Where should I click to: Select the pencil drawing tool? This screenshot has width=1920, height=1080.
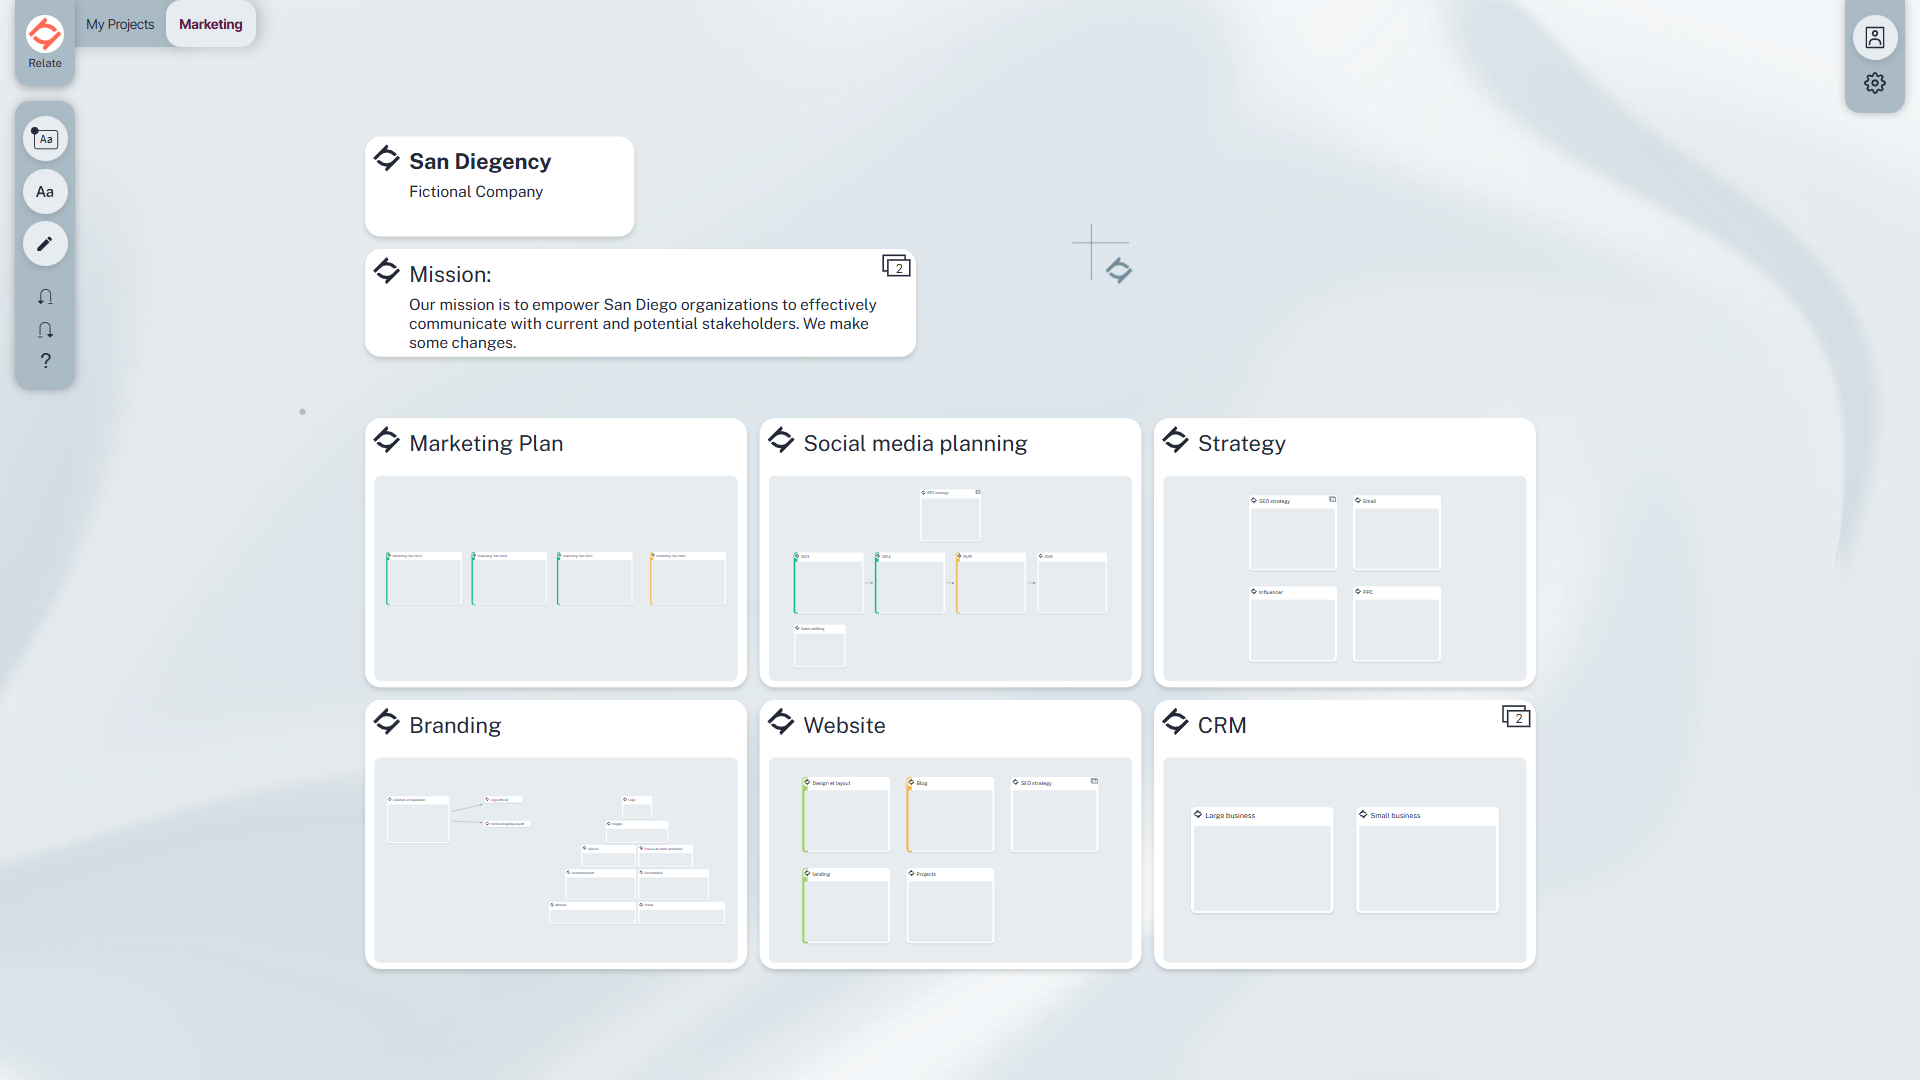pyautogui.click(x=45, y=244)
